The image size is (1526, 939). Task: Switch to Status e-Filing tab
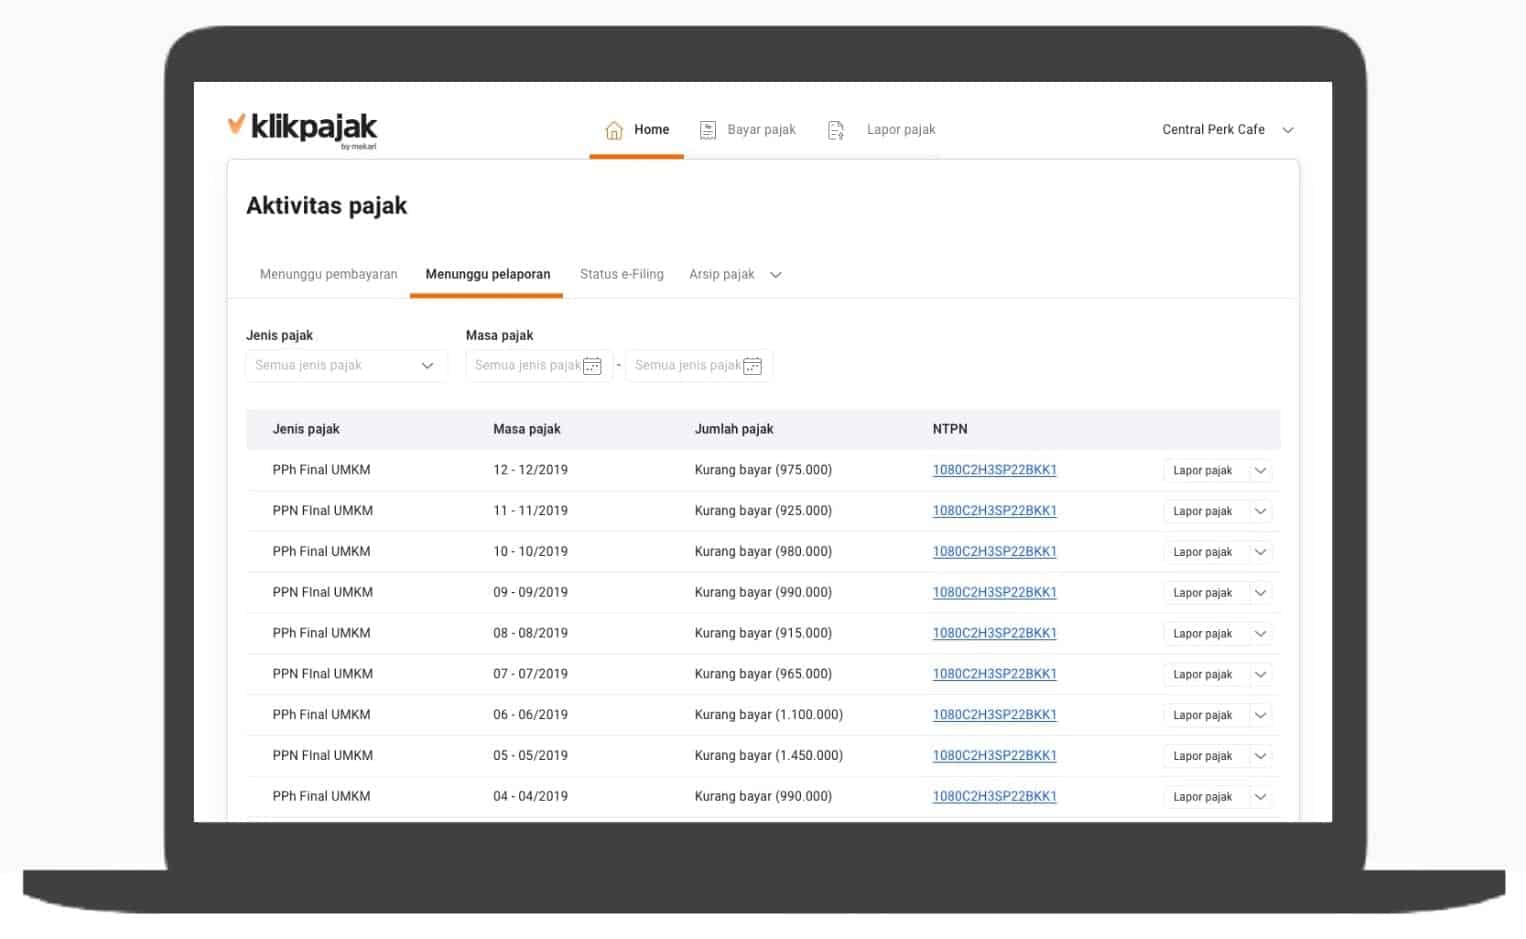click(622, 274)
